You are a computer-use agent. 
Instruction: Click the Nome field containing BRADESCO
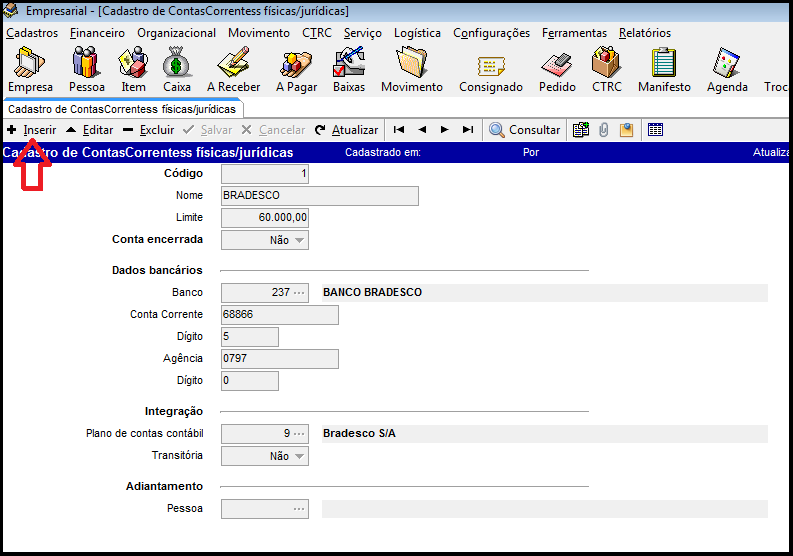(x=319, y=196)
